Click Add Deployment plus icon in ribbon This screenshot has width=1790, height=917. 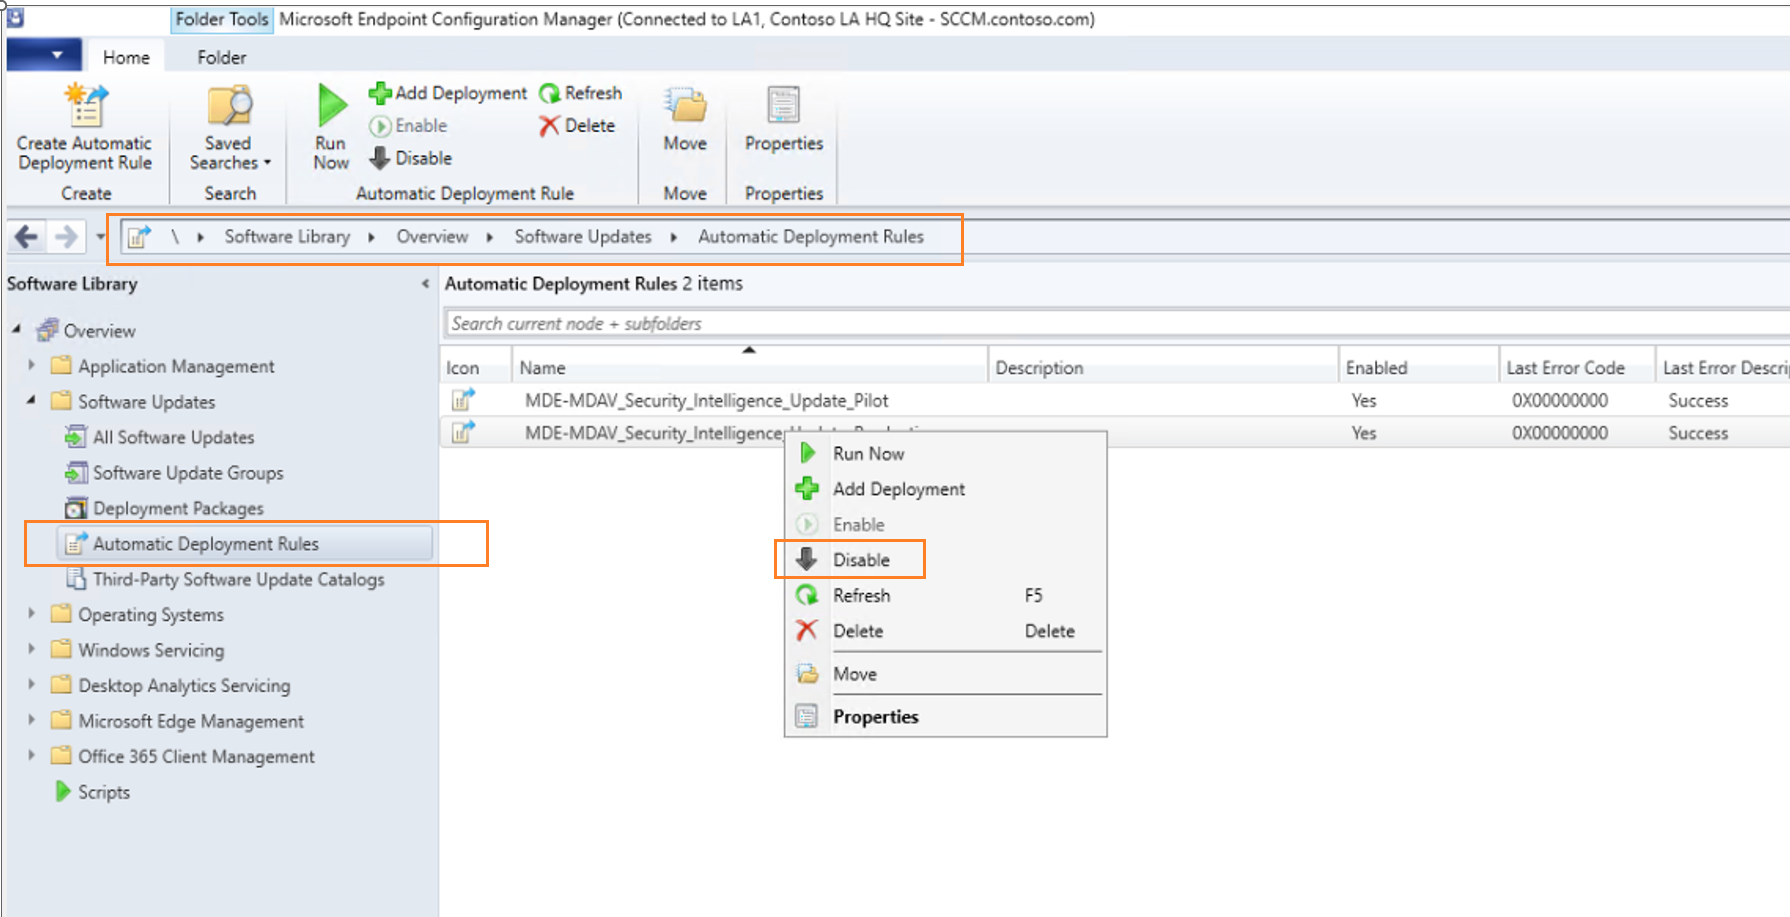coord(380,93)
